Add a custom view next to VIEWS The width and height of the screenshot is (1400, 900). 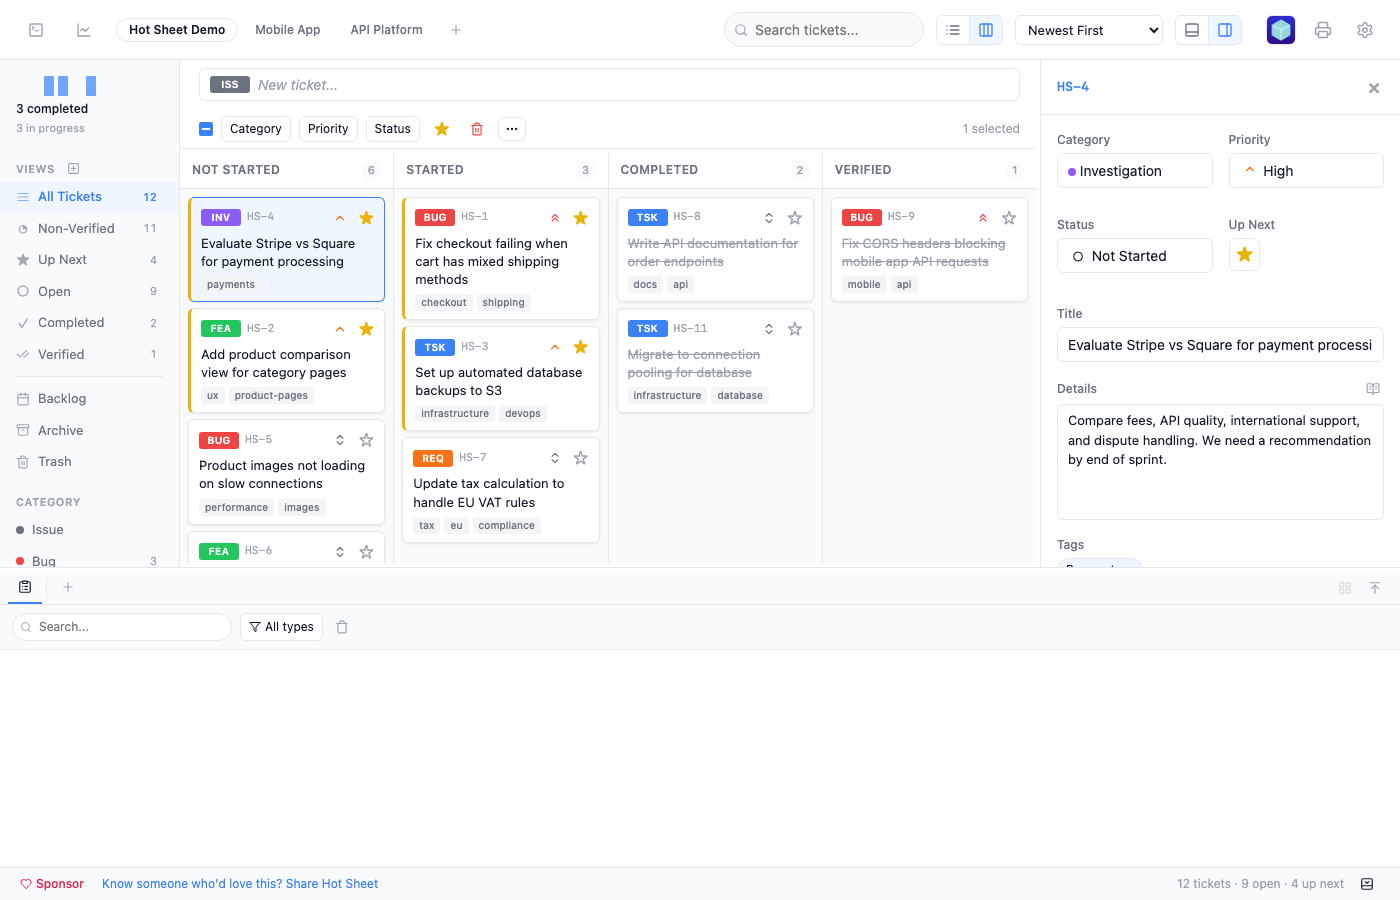click(73, 169)
